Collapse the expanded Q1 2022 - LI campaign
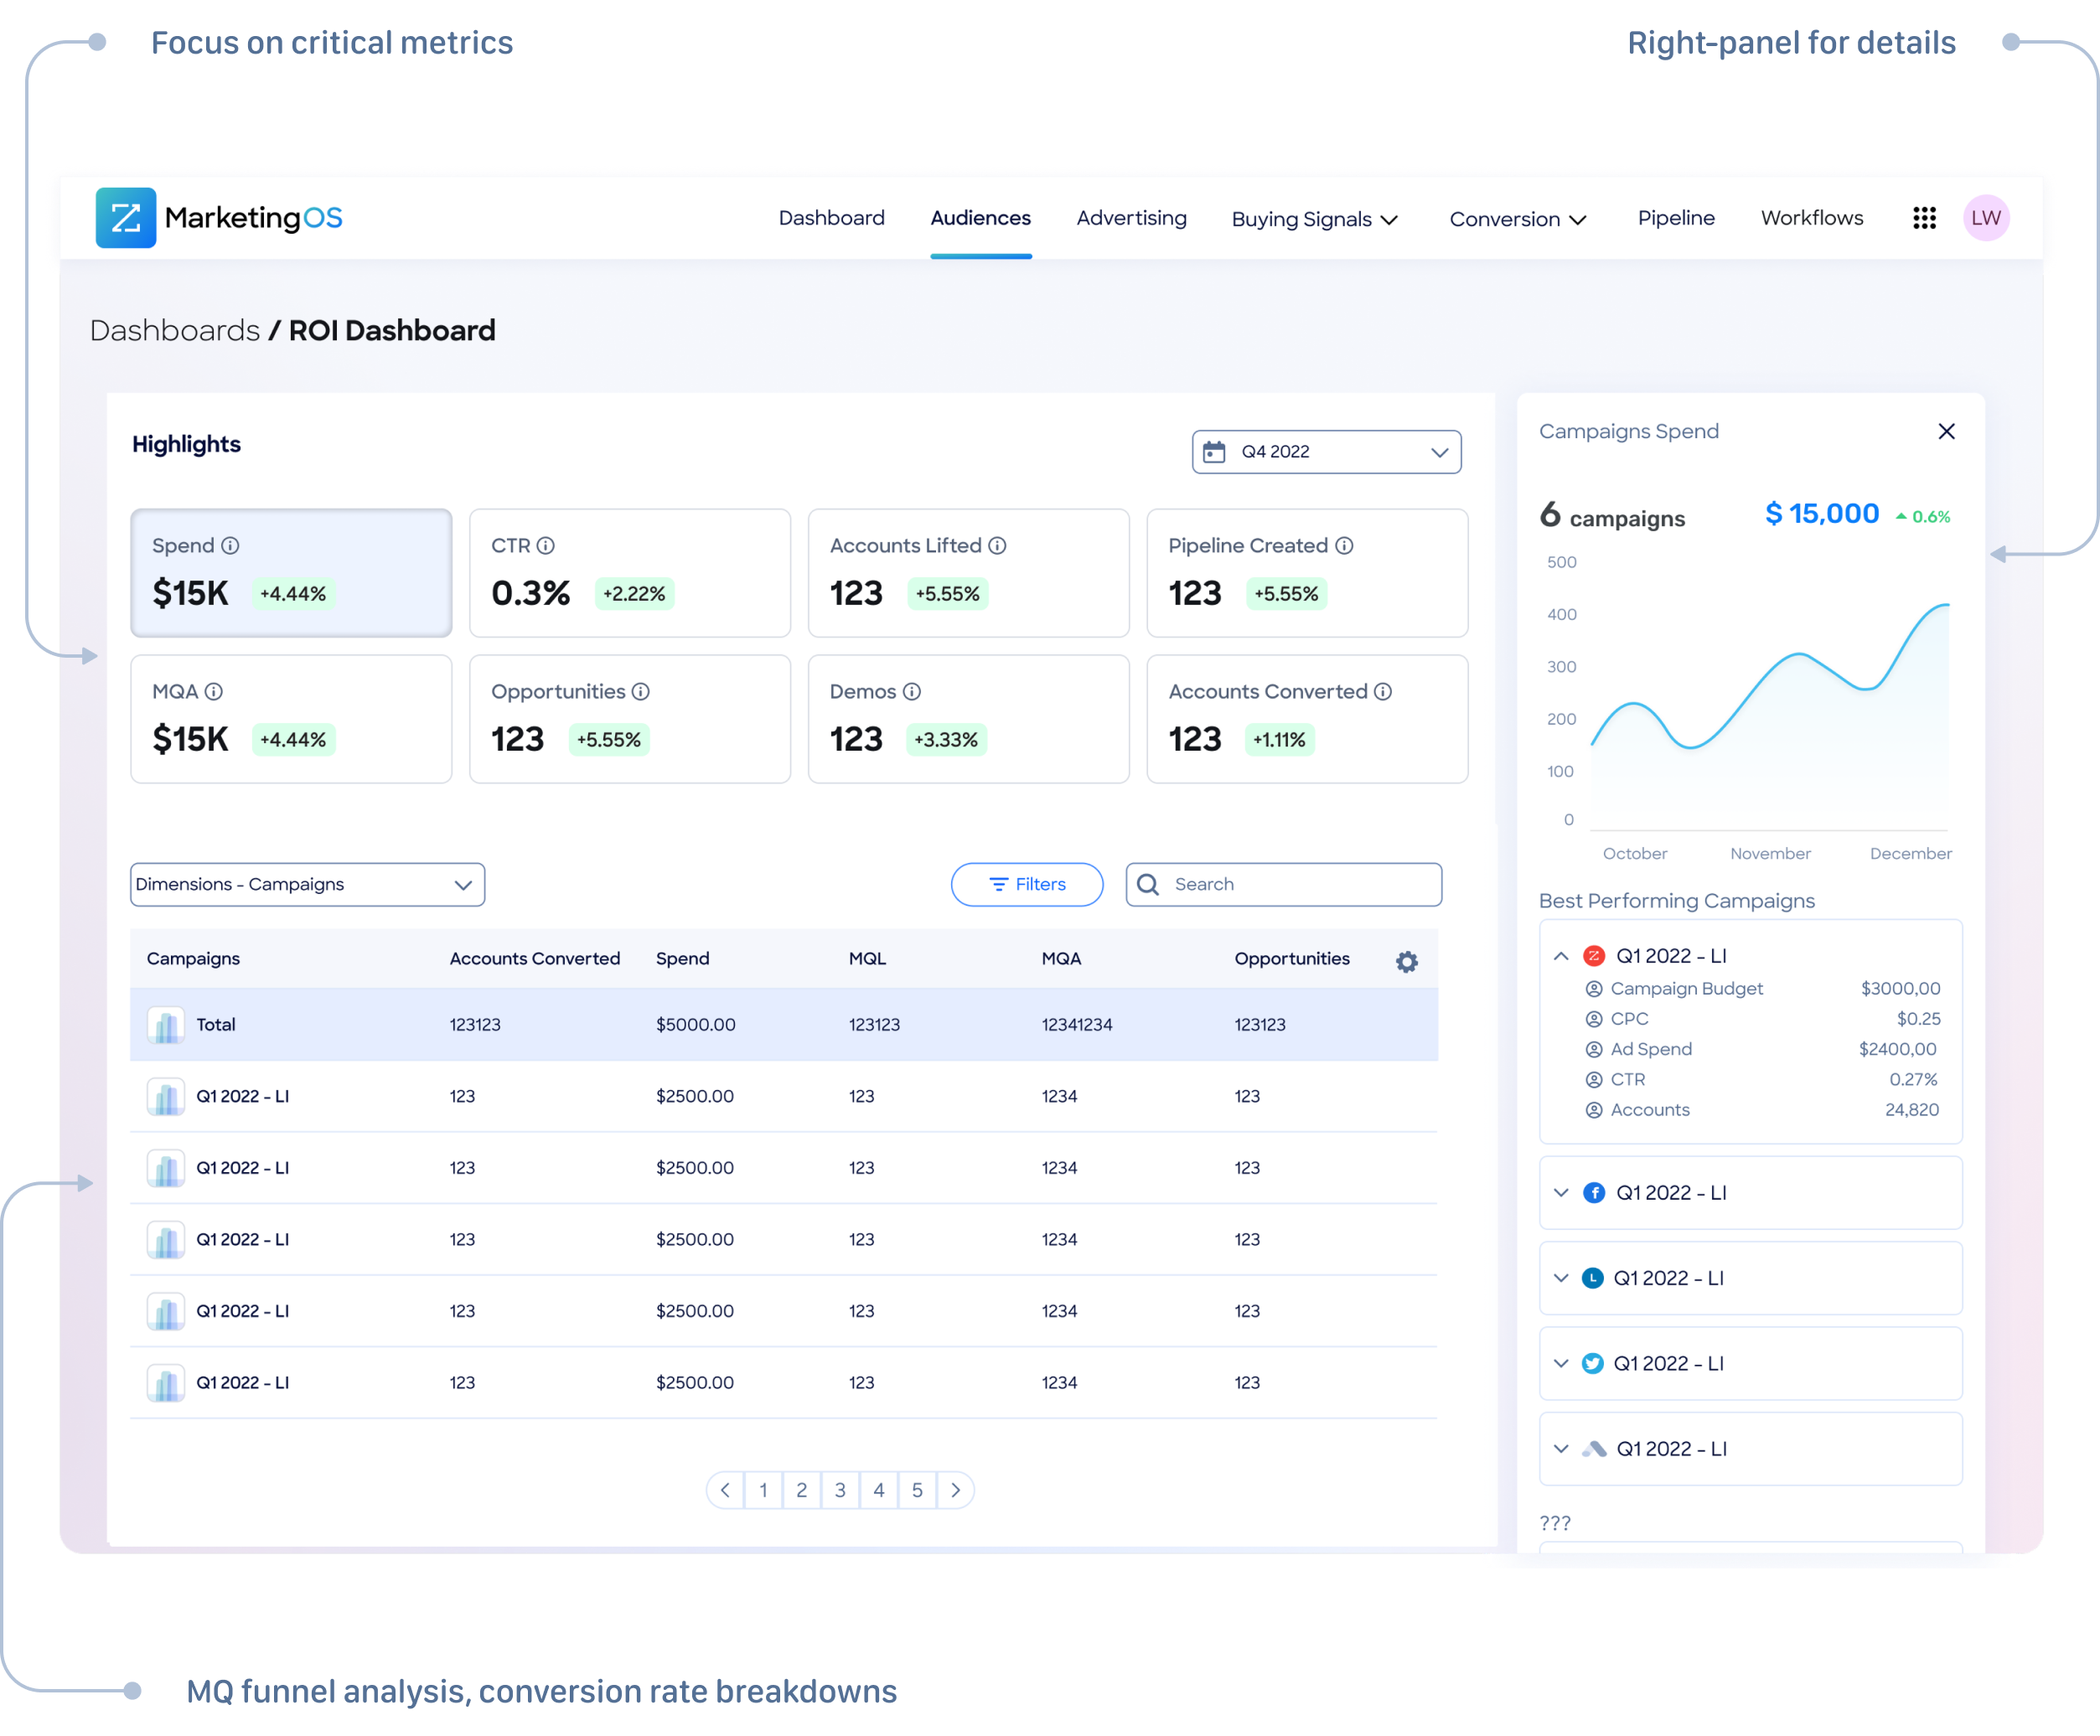The height and width of the screenshot is (1736, 2100). 1561,956
